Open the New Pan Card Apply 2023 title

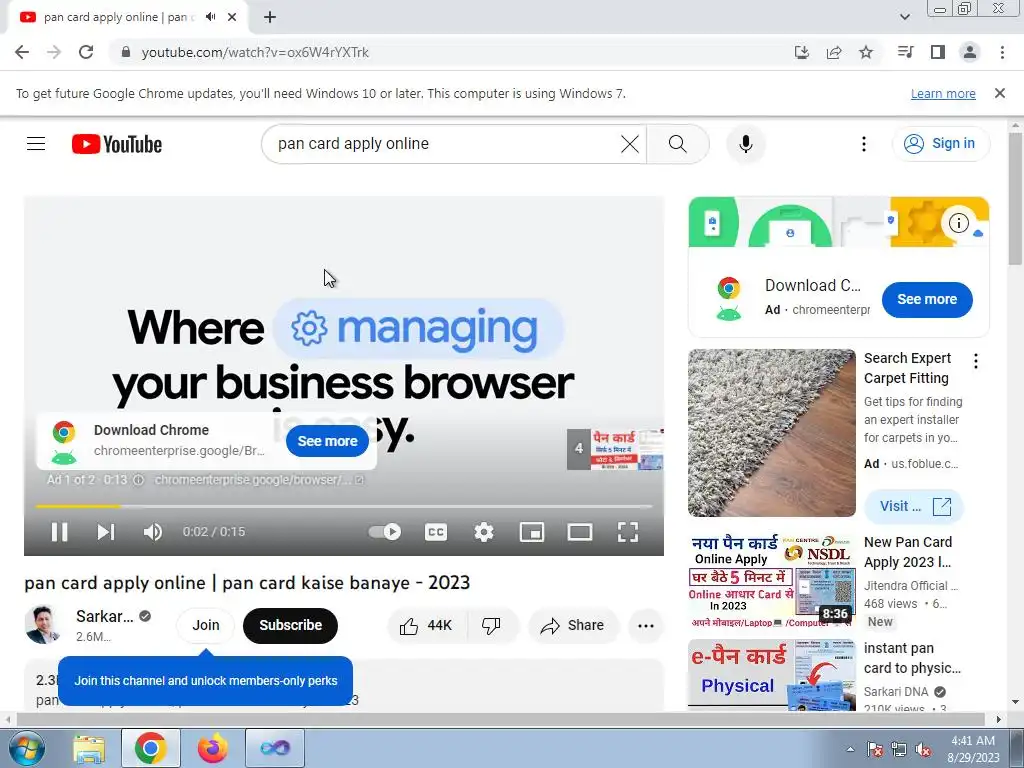[x=908, y=552]
